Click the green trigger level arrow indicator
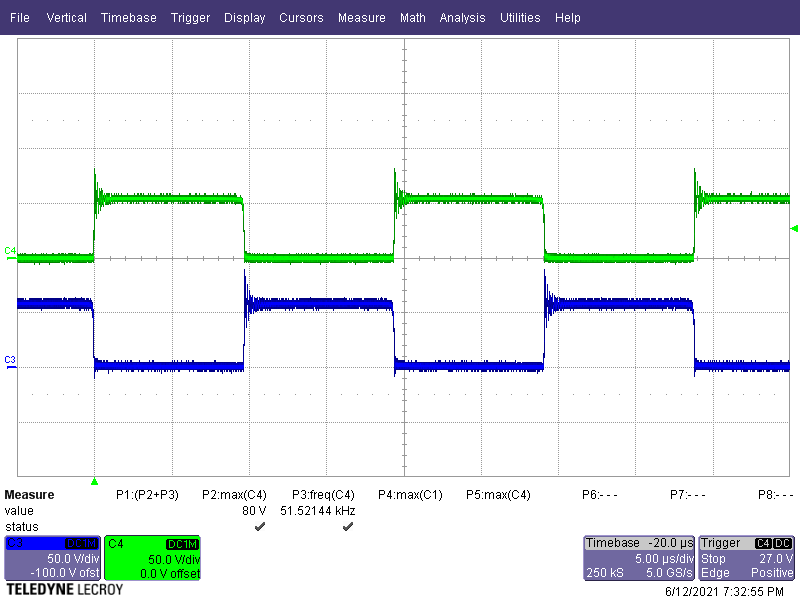This screenshot has width=800, height=600. pos(794,229)
